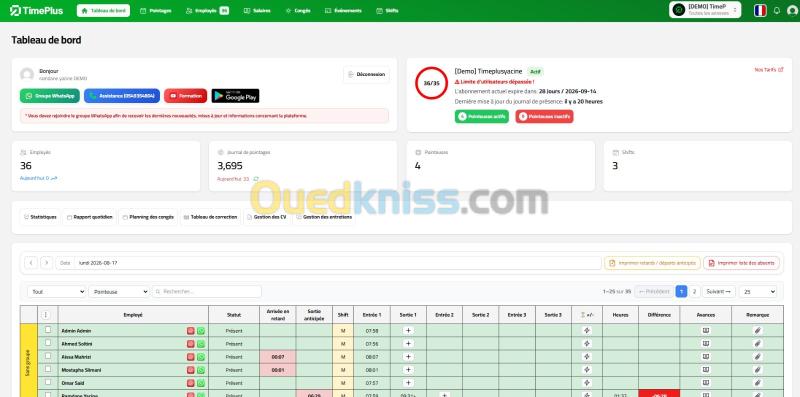This screenshot has width=800, height=397.
Task: Click the Déconnexion button
Action: click(366, 75)
